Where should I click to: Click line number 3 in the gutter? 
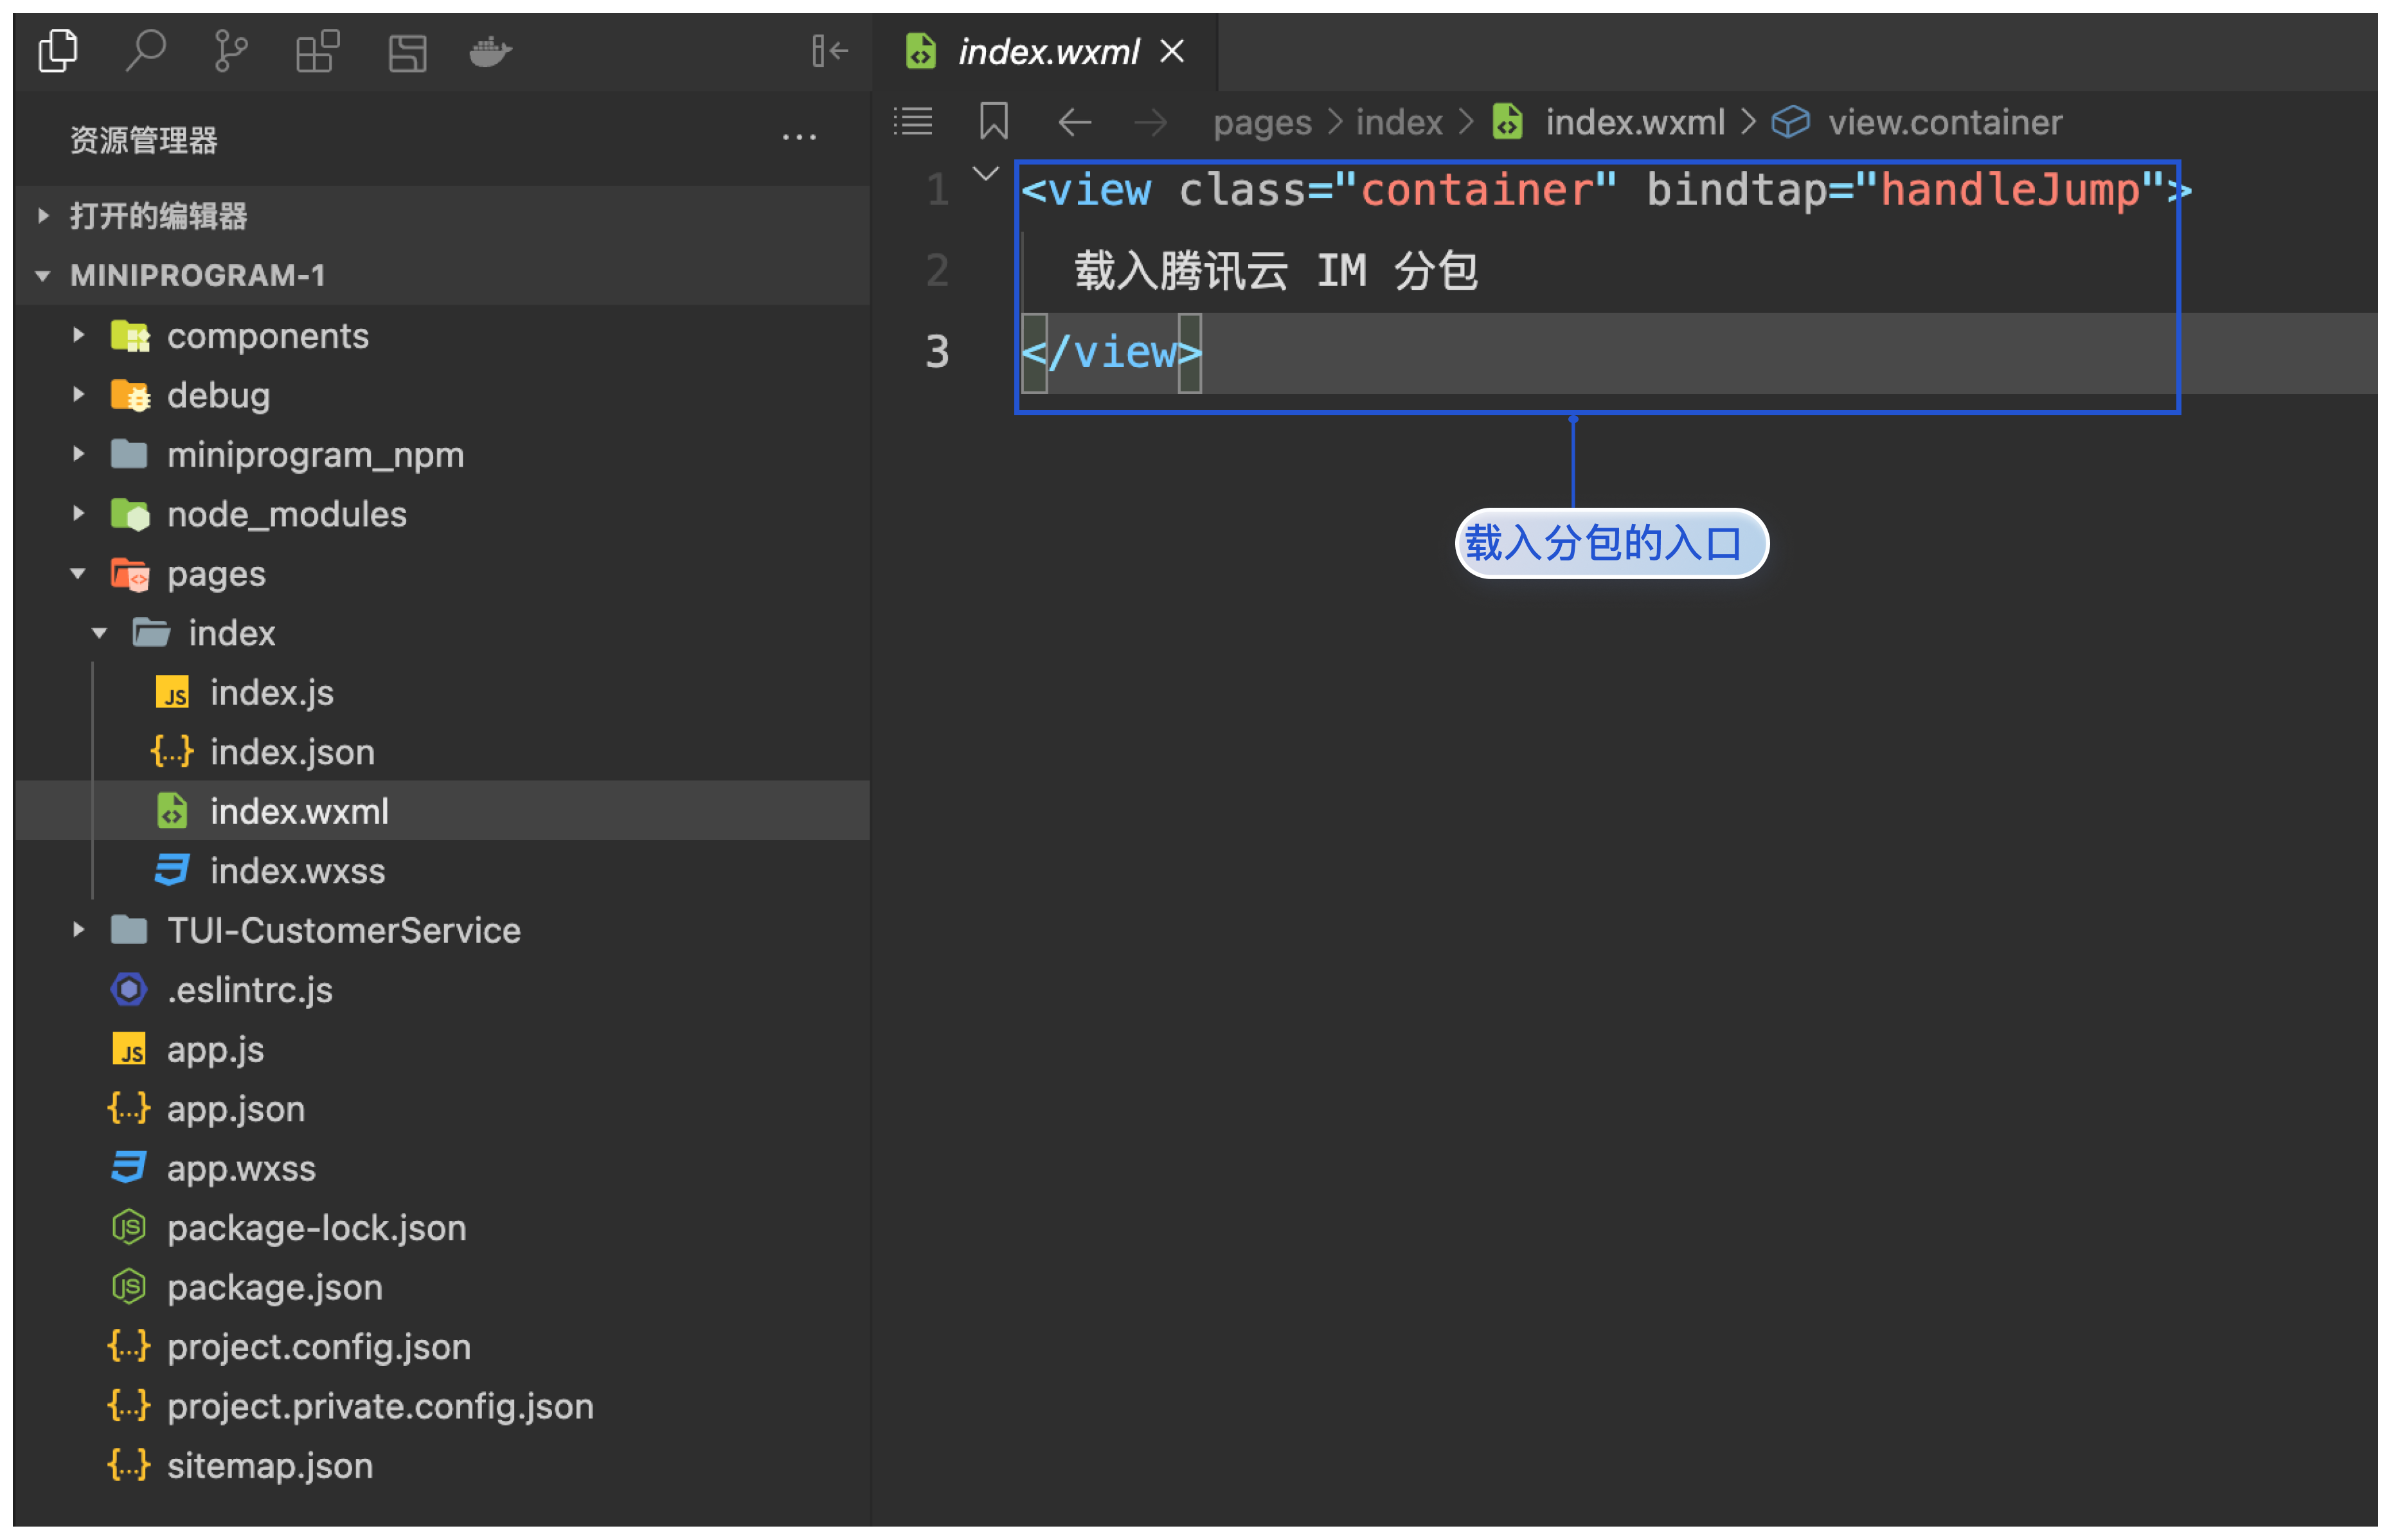pyautogui.click(x=937, y=352)
